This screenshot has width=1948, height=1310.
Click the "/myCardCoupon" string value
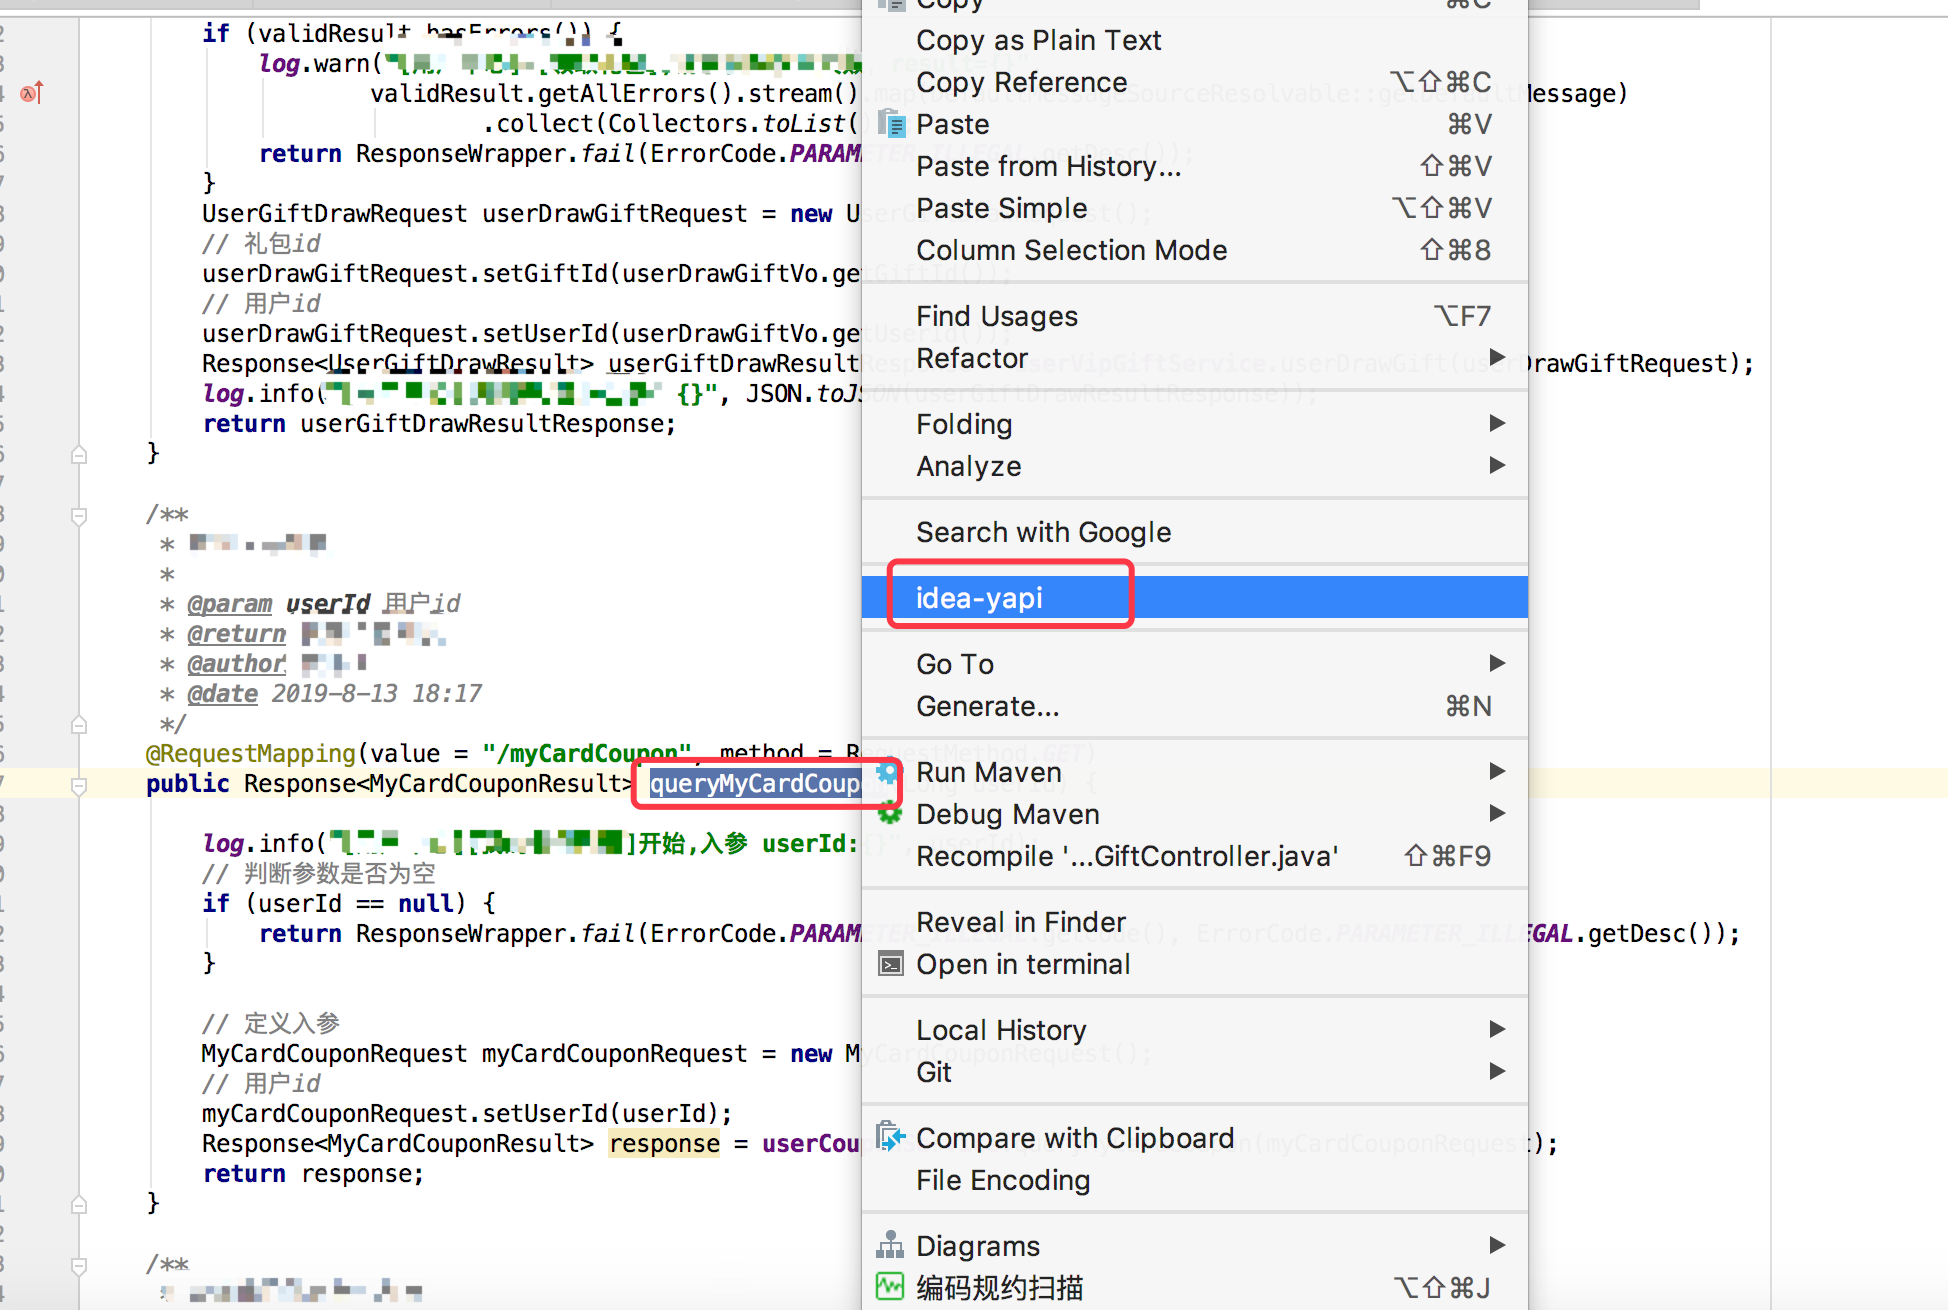click(x=586, y=753)
